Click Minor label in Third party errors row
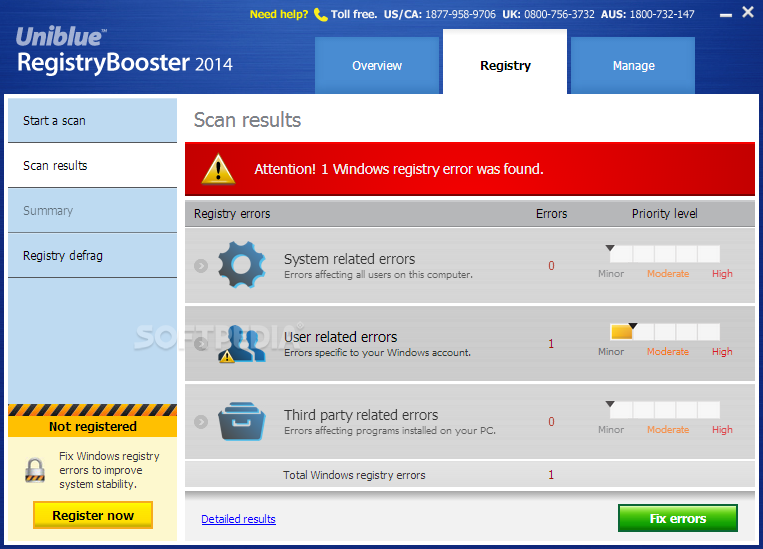Image resolution: width=763 pixels, height=549 pixels. click(x=611, y=430)
